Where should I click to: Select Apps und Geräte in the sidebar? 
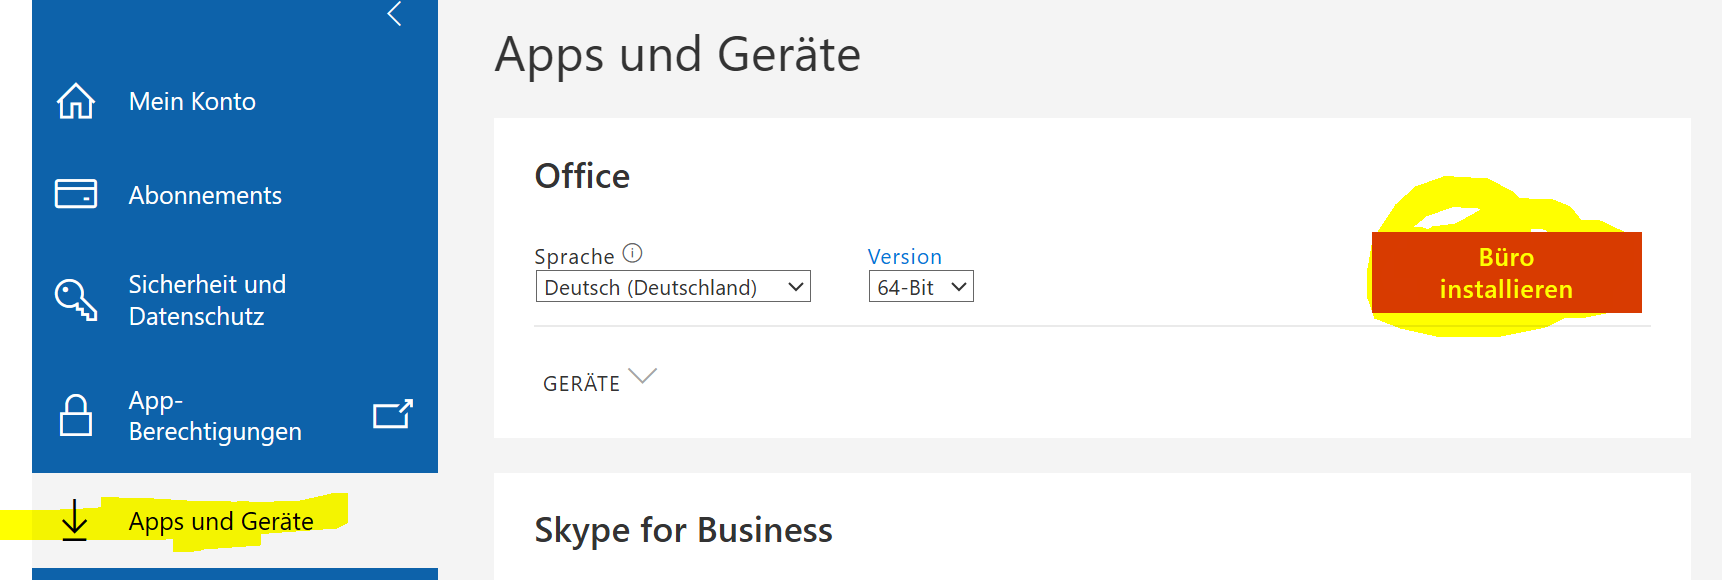click(x=221, y=521)
